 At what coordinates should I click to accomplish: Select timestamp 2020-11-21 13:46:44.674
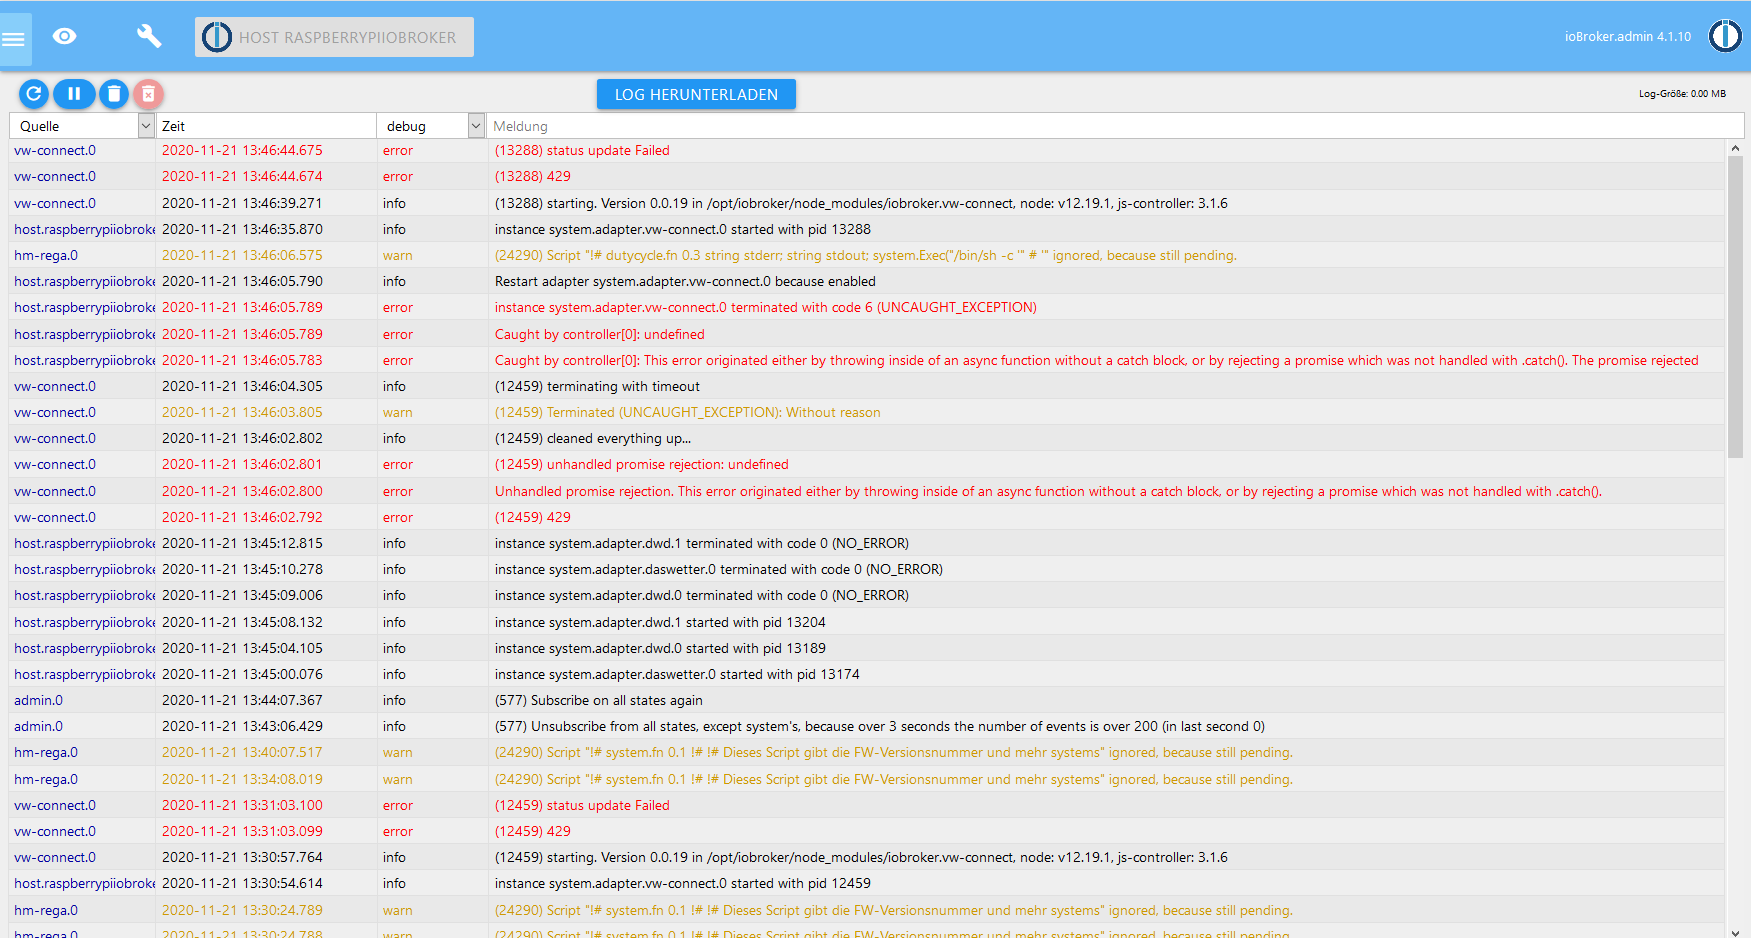(x=242, y=177)
